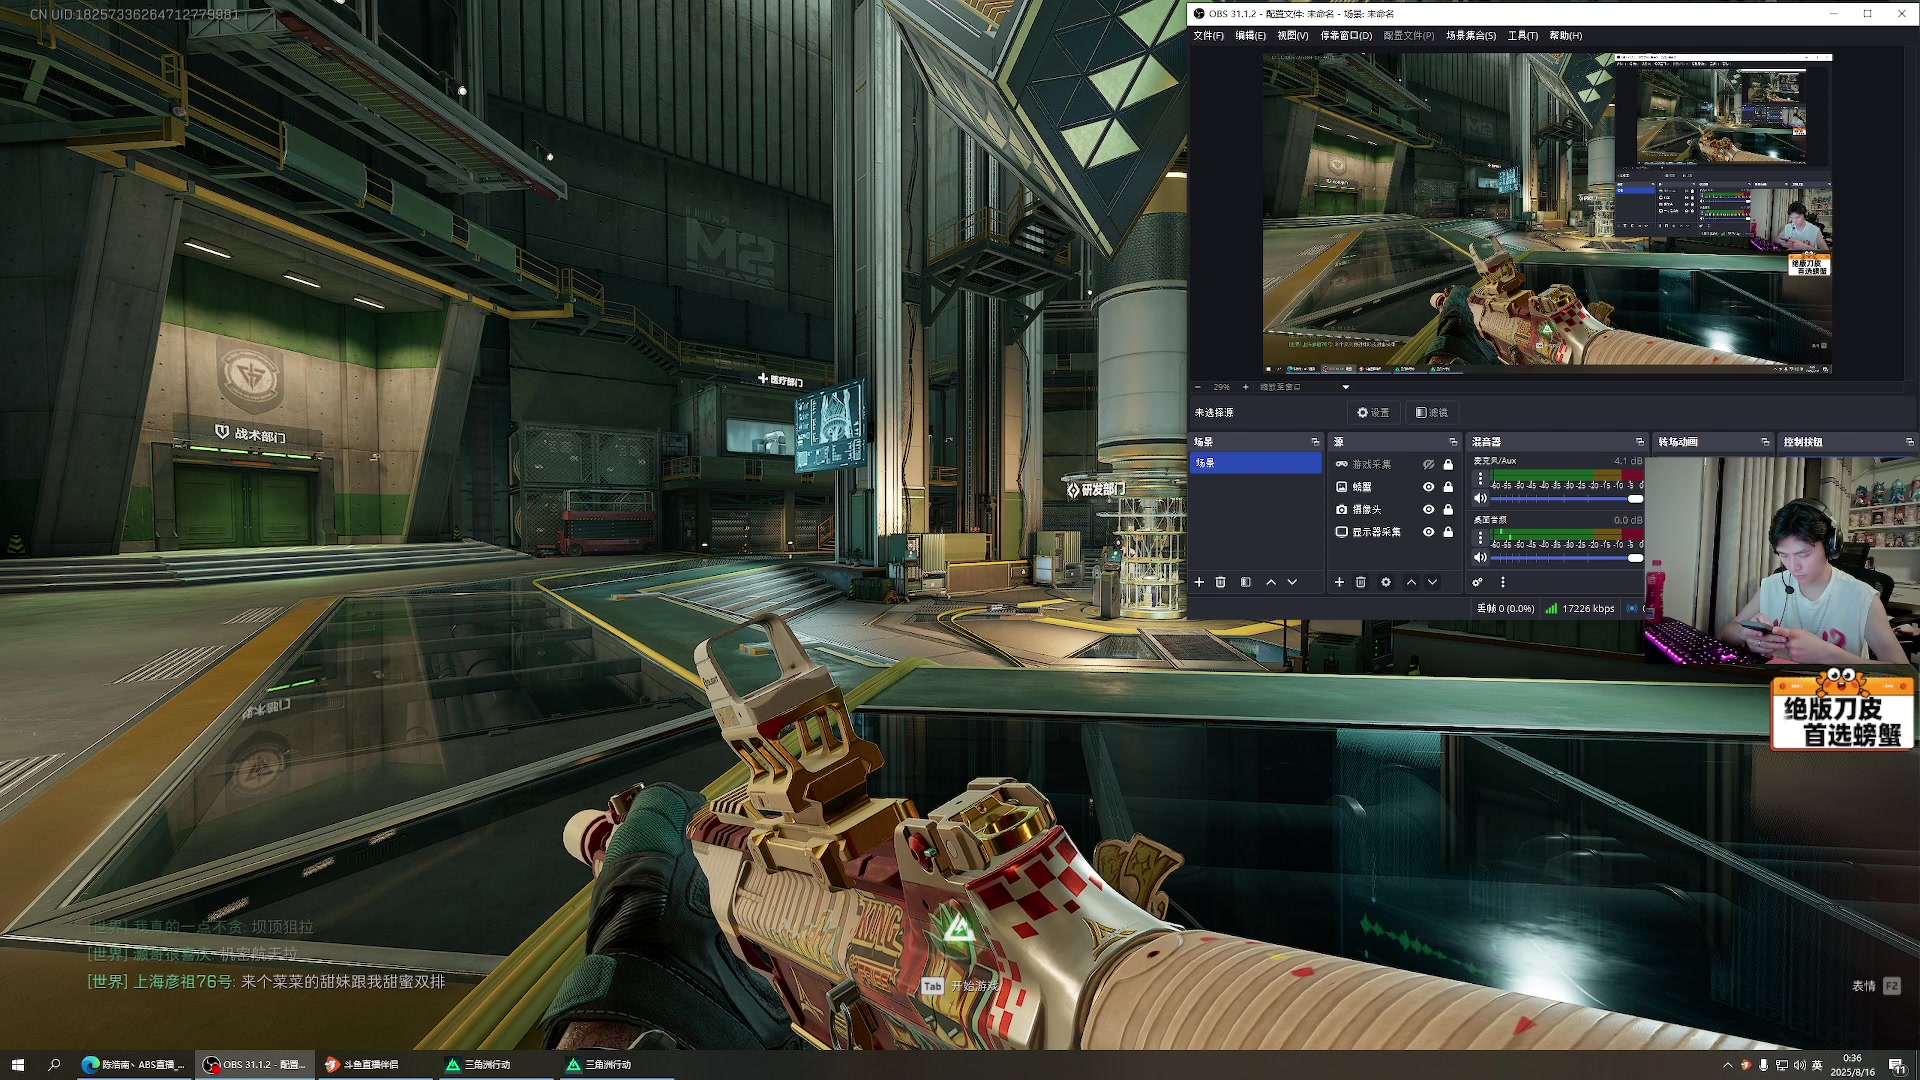Open scene filters icon in 场景 panel toolbar
Screen dimensions: 1920x1080
(1246, 582)
